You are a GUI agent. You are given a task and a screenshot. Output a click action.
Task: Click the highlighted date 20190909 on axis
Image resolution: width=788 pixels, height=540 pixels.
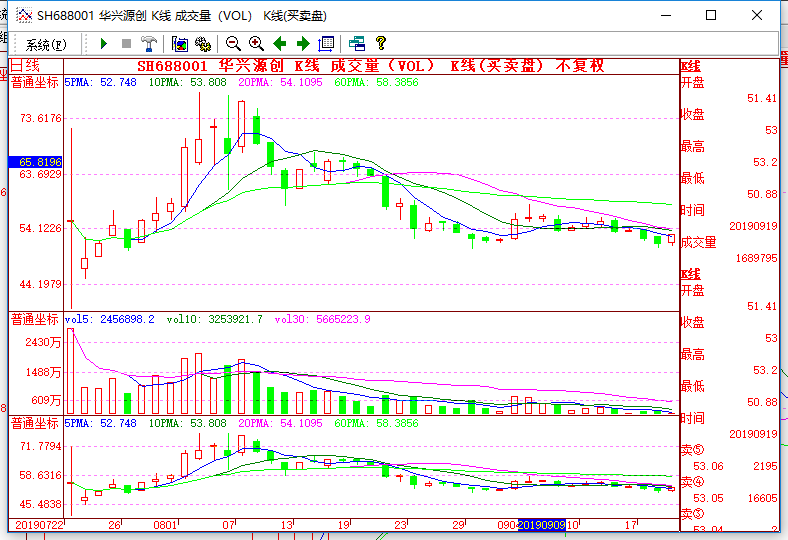point(542,525)
